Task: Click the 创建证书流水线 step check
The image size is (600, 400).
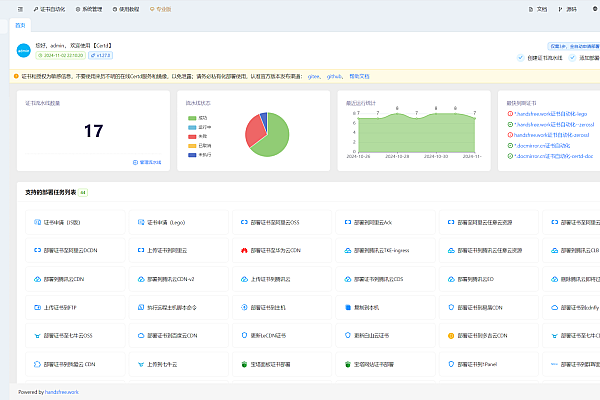Action: click(x=520, y=58)
